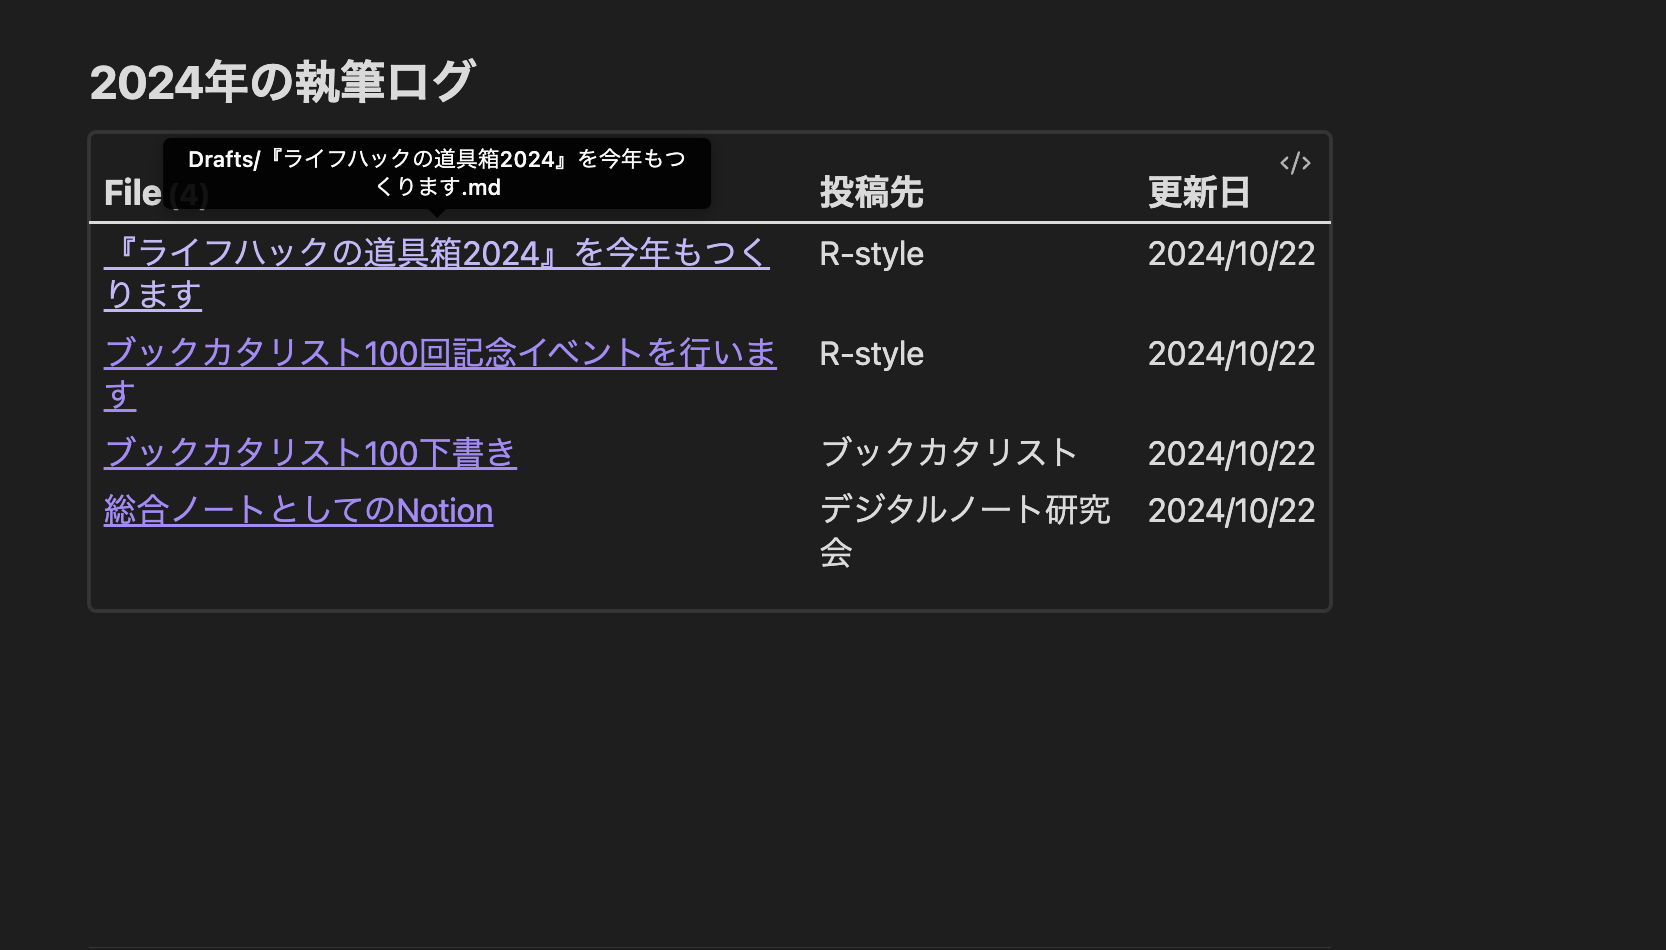
Task: Click the R-style value for ライフハック entry
Action: pos(870,253)
